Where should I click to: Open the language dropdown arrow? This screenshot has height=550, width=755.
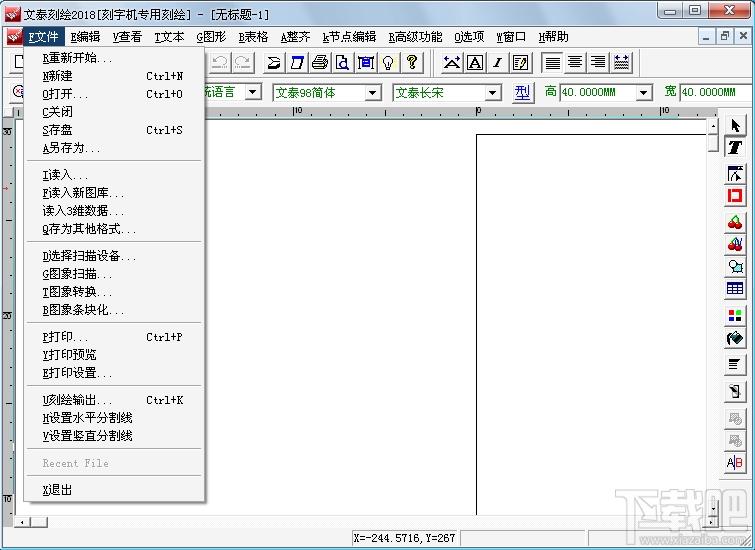click(x=253, y=92)
